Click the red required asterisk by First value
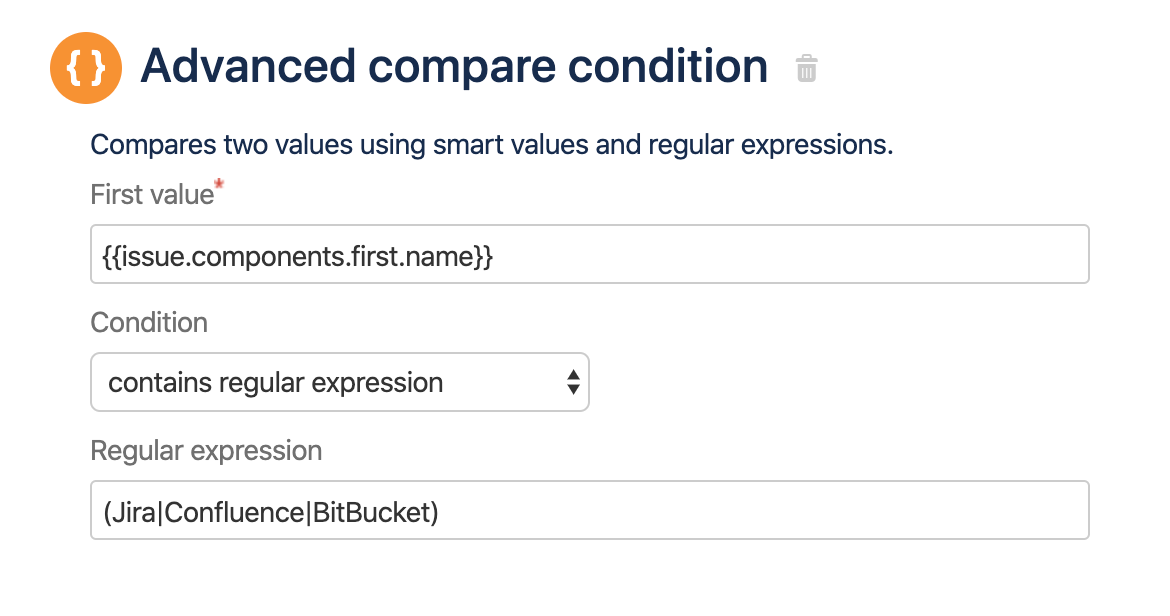 pyautogui.click(x=219, y=186)
